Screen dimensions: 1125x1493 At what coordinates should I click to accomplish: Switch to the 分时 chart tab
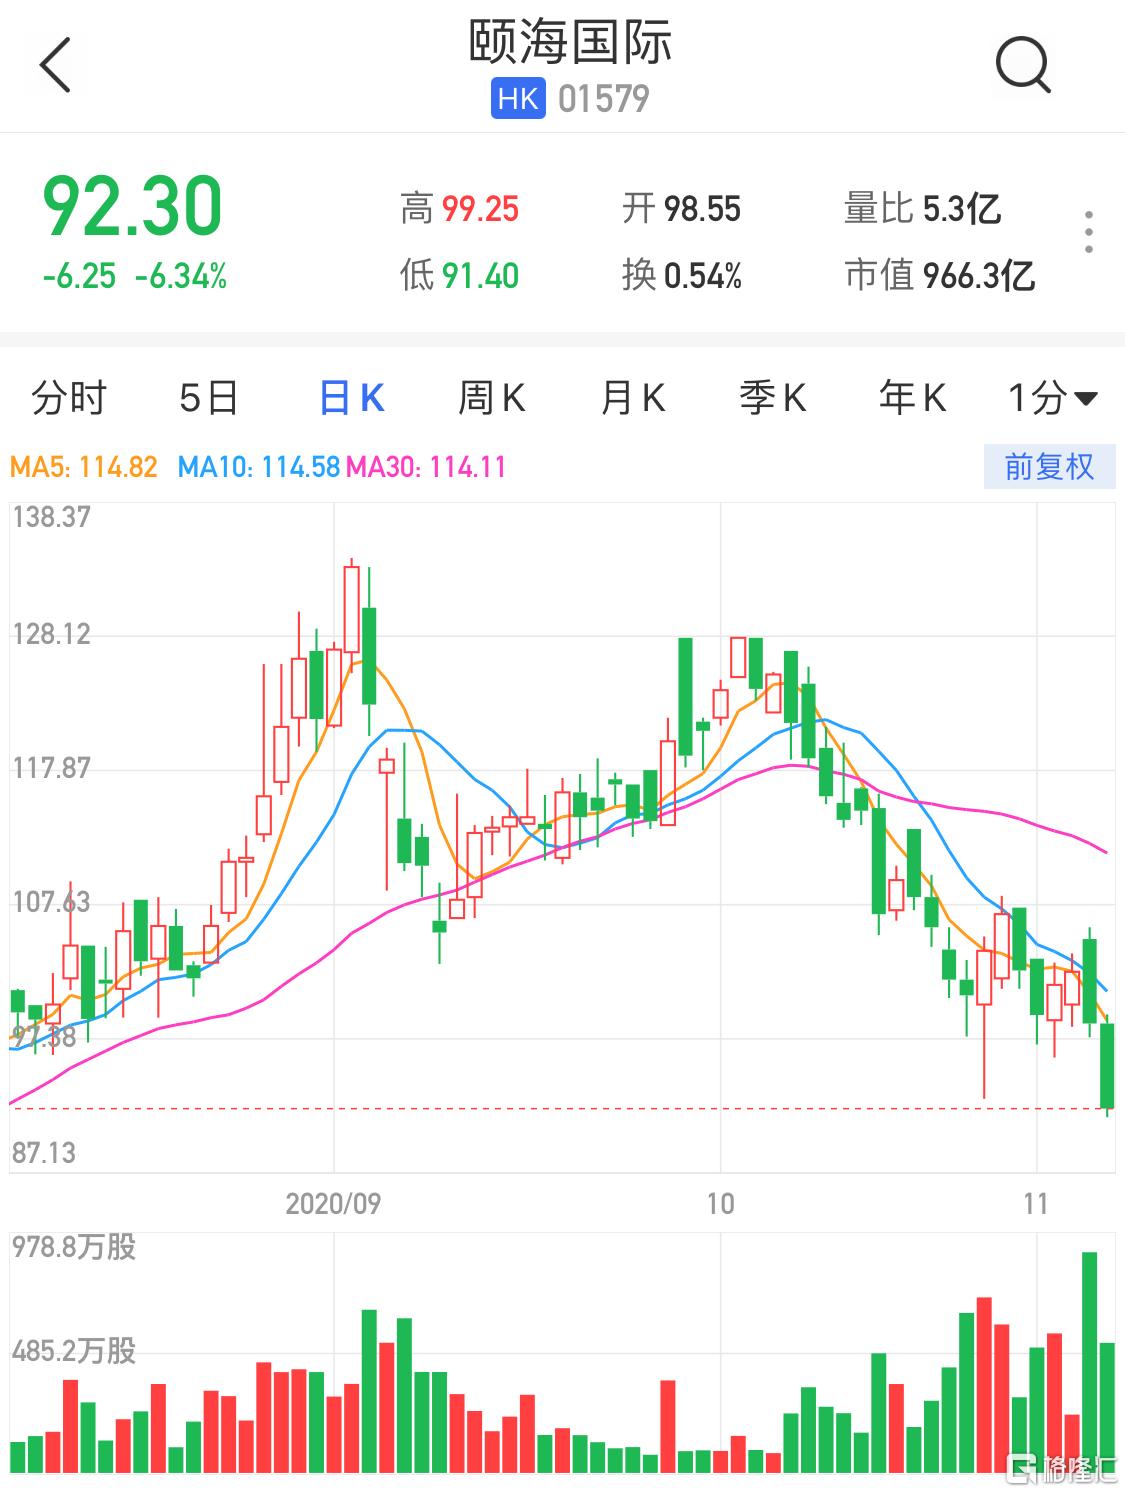68,398
